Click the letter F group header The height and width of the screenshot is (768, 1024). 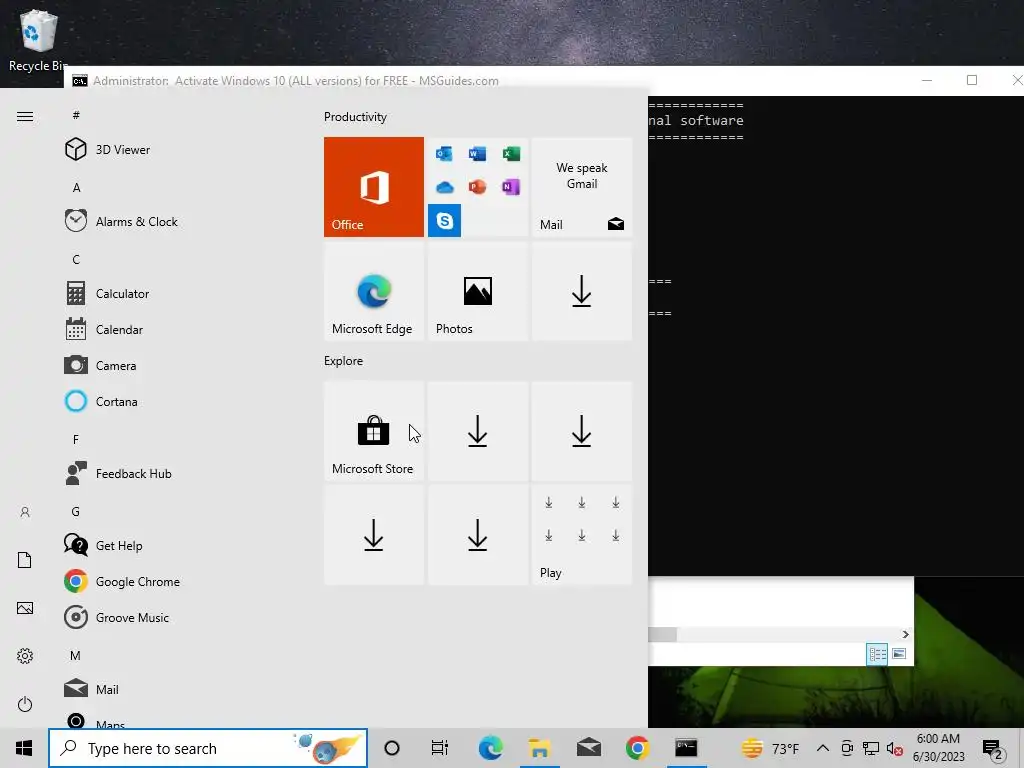pos(76,440)
